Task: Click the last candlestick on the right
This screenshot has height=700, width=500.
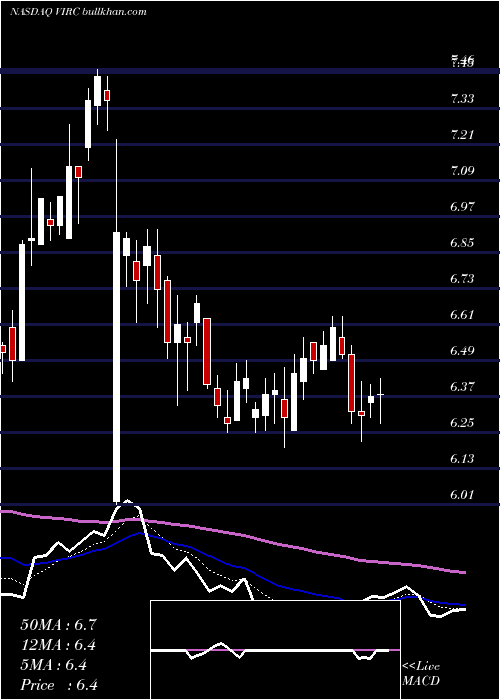Action: 381,395
